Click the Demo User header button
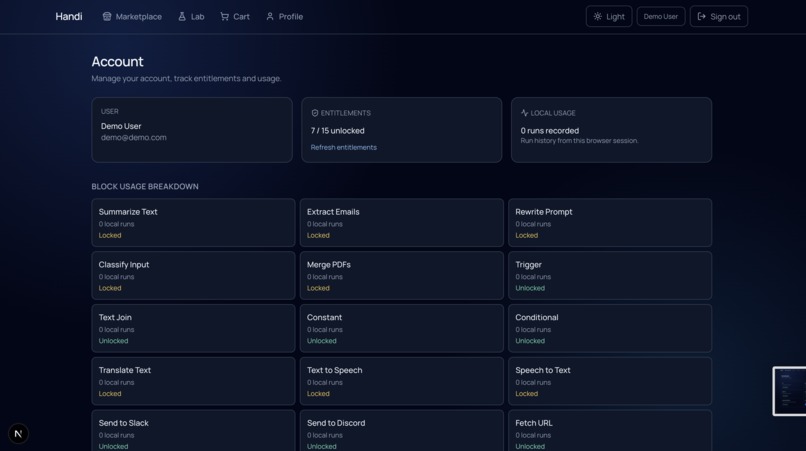The image size is (806, 451). 661,16
